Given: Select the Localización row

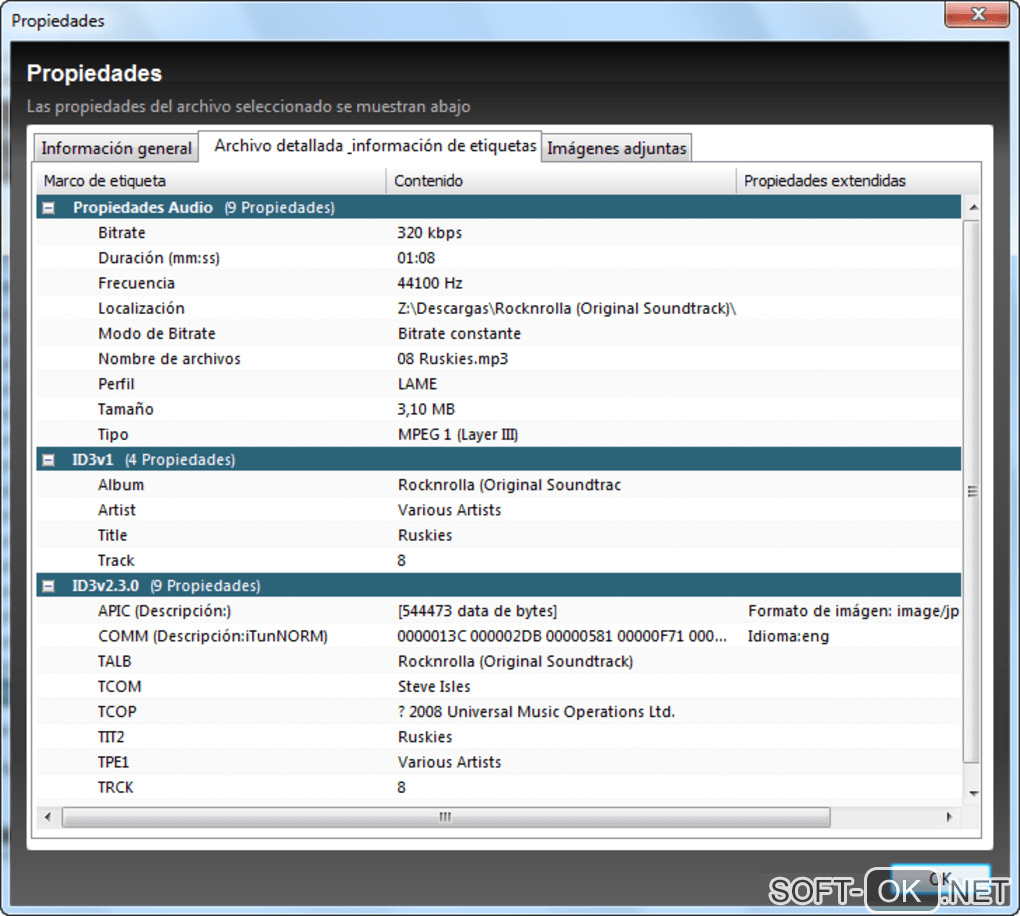Looking at the screenshot, I should (498, 308).
